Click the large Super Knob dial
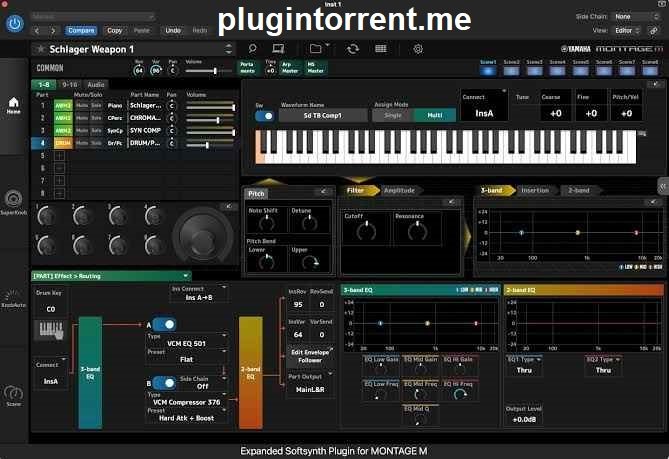The image size is (669, 459). point(203,236)
